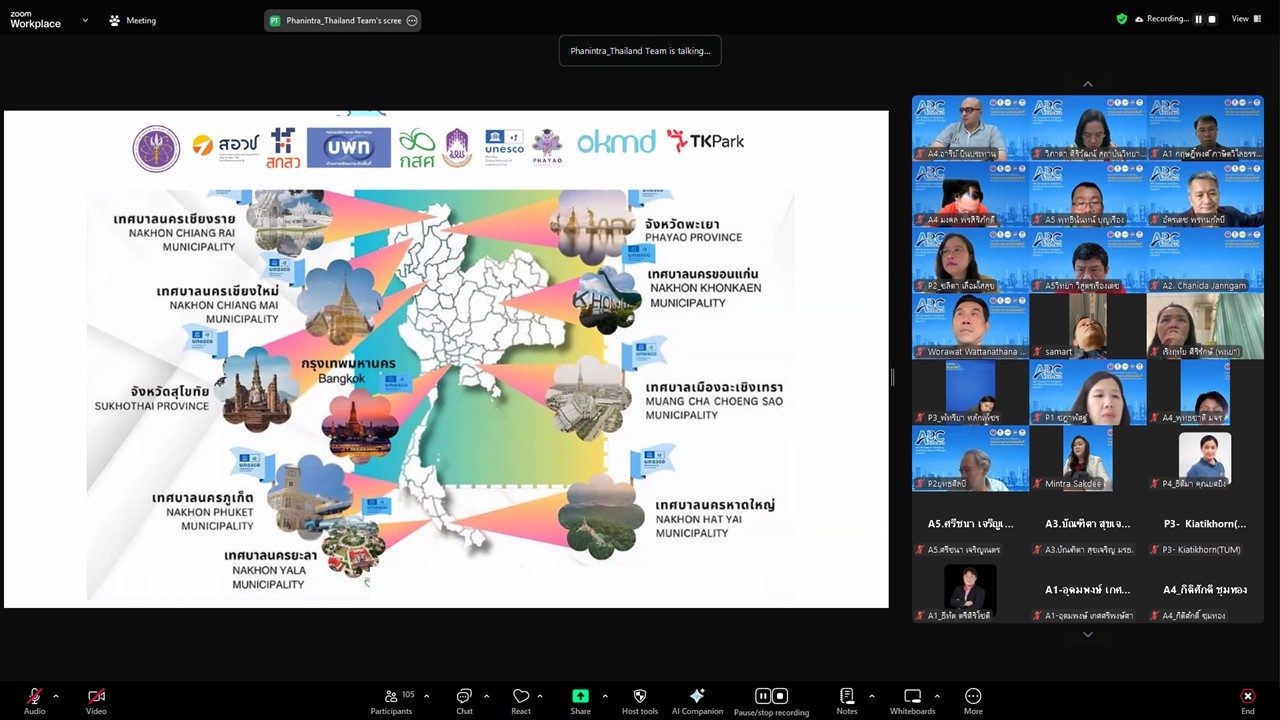Select P1 participant video tile
Image resolution: width=1280 pixels, height=720 pixels.
(x=1087, y=392)
